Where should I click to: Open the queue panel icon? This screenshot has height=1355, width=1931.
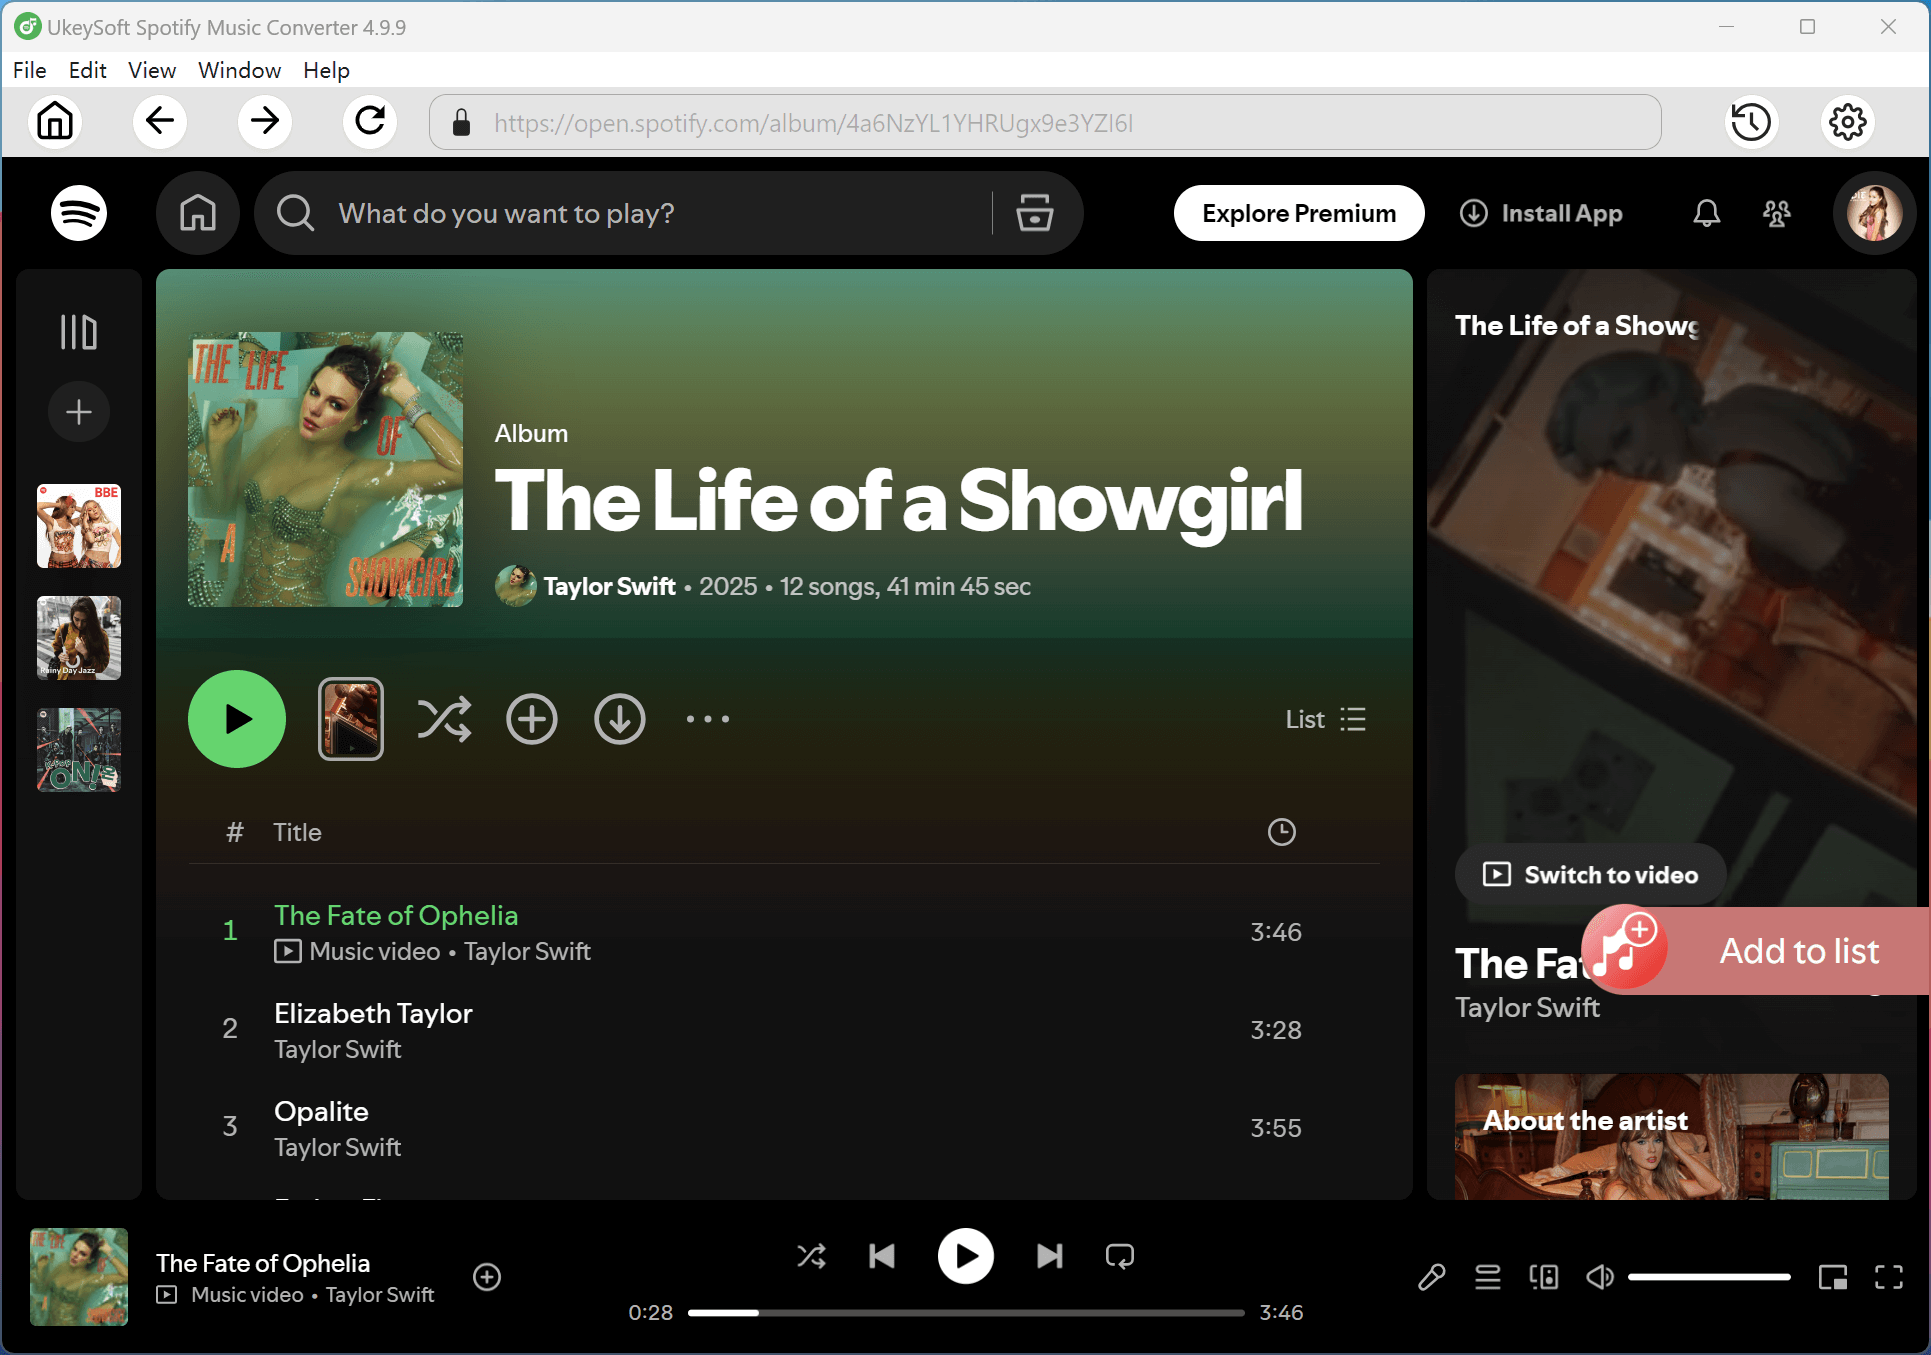point(1487,1277)
